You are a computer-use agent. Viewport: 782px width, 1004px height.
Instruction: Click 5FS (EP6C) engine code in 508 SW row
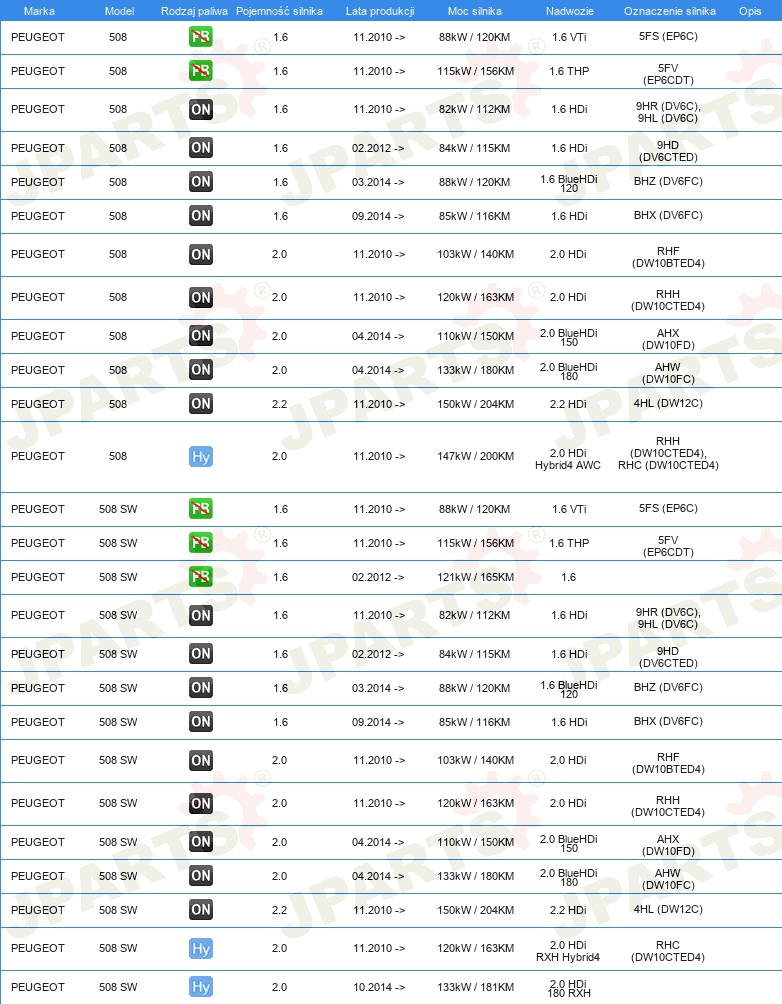point(668,508)
